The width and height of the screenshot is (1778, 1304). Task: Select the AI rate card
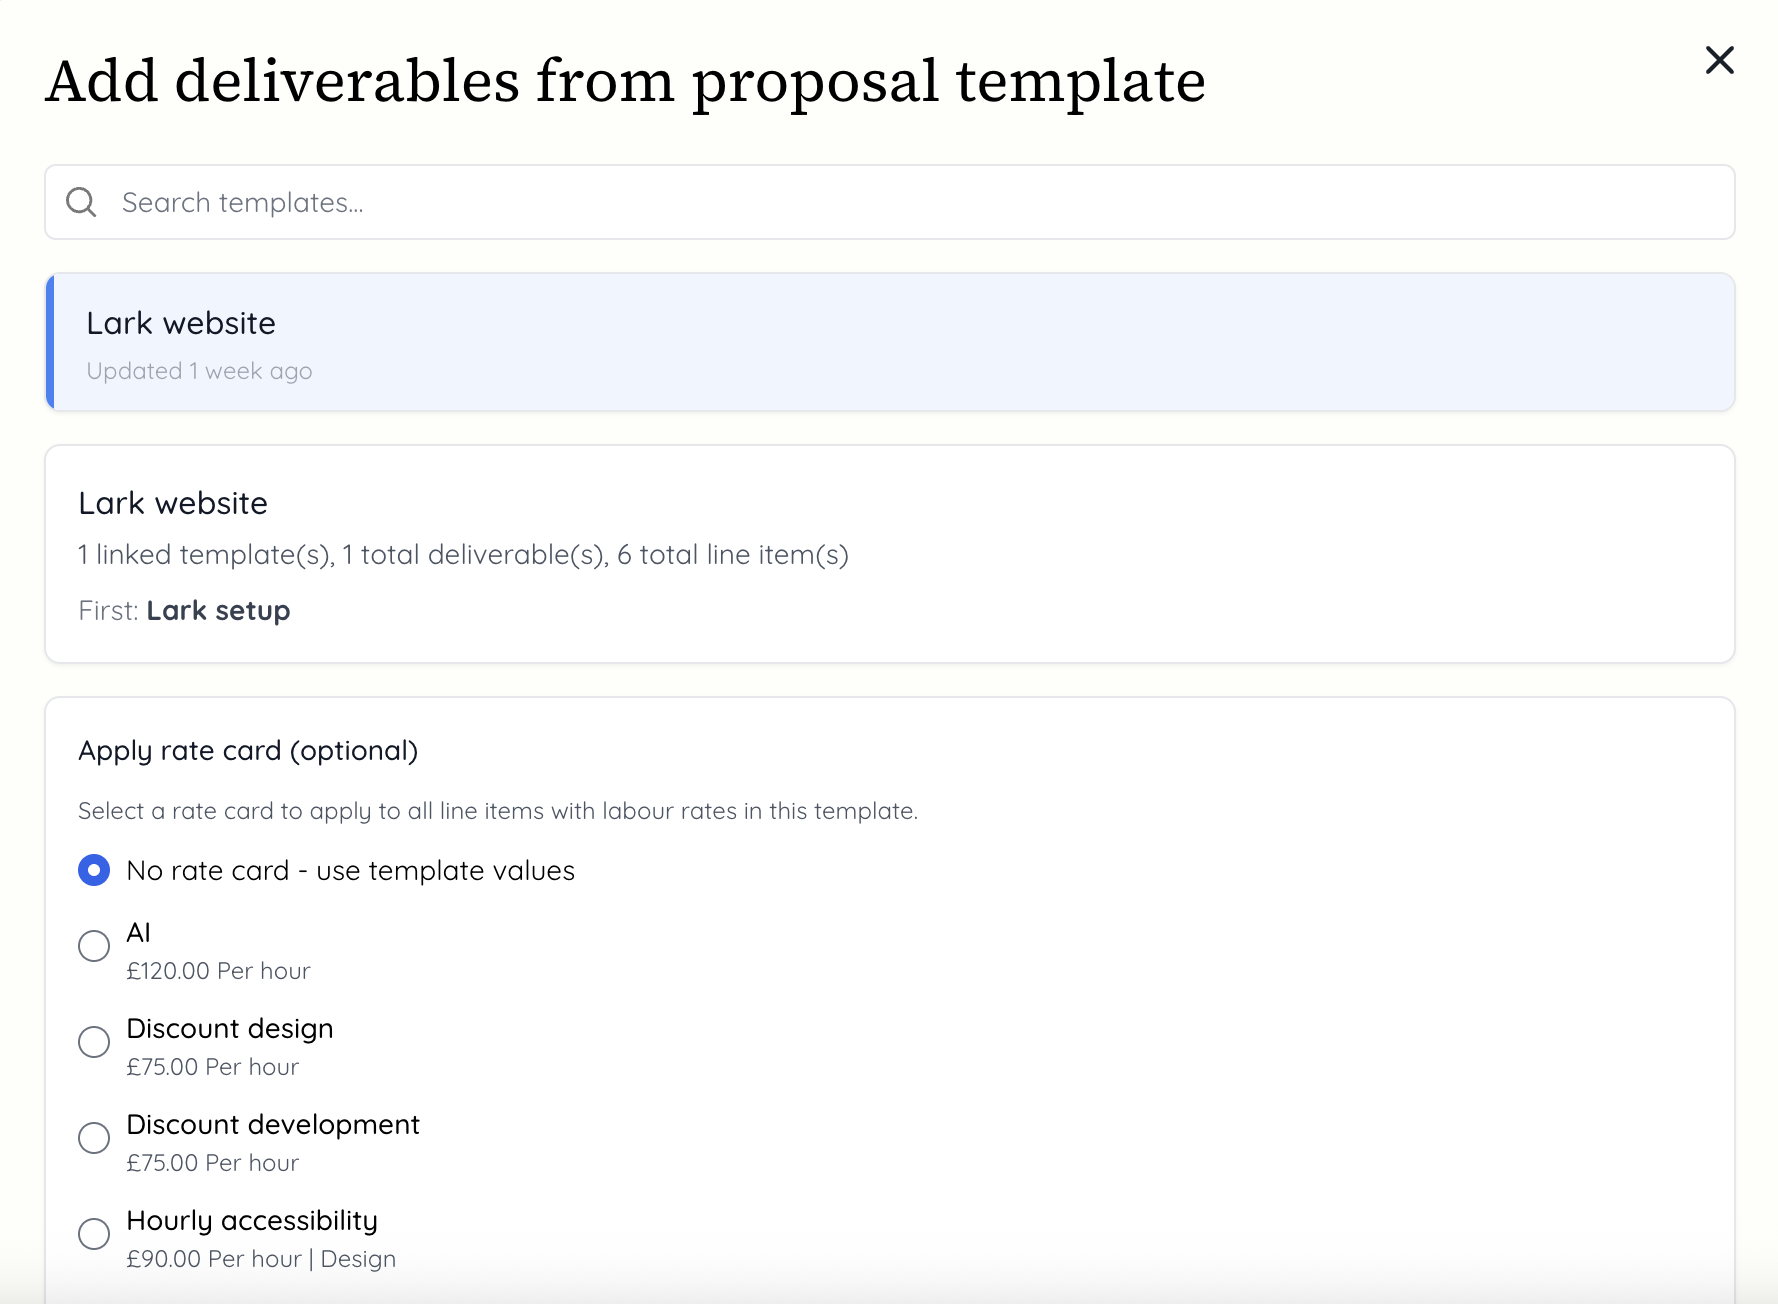coord(94,946)
